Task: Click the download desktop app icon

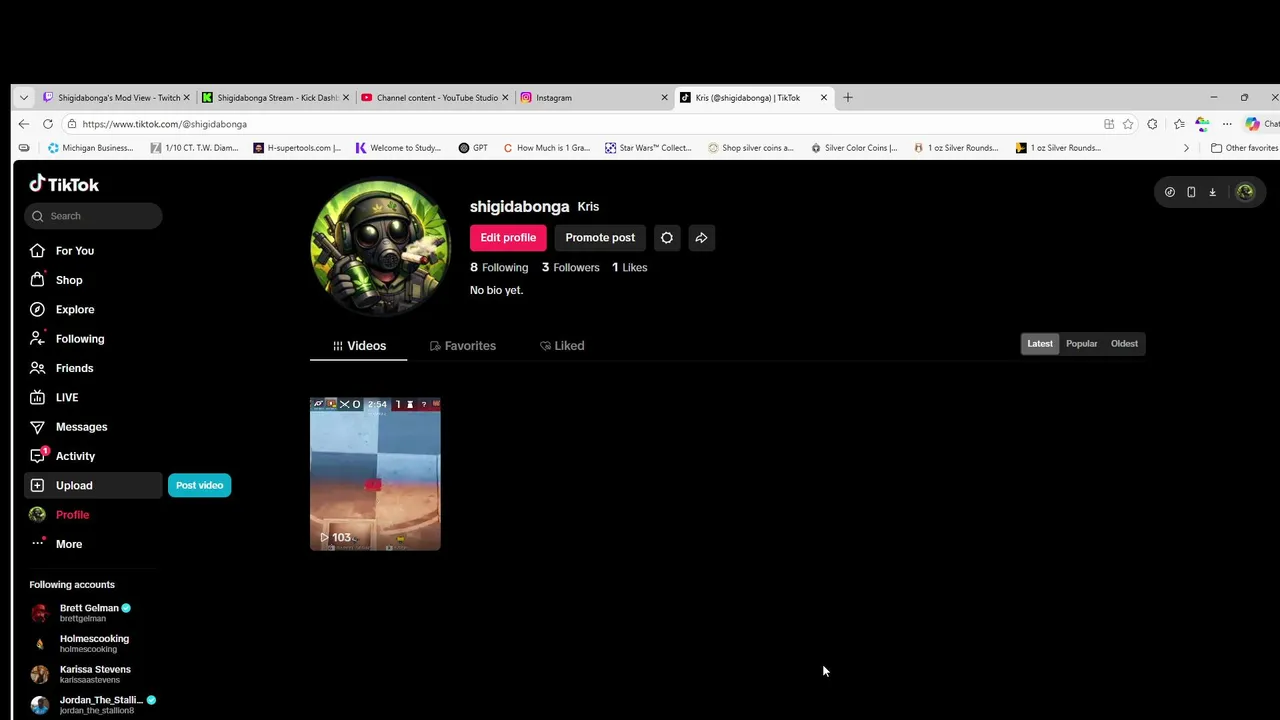Action: coord(1212,192)
